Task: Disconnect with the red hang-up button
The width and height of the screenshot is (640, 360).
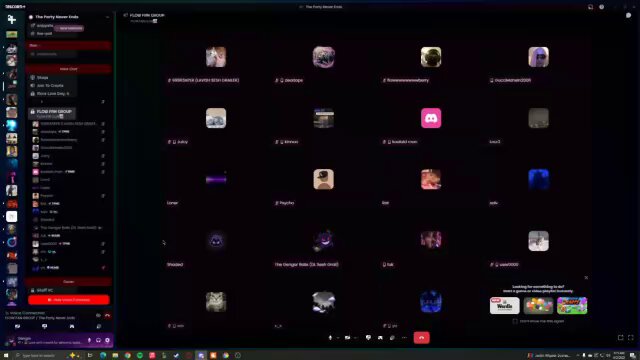Action: (422, 338)
